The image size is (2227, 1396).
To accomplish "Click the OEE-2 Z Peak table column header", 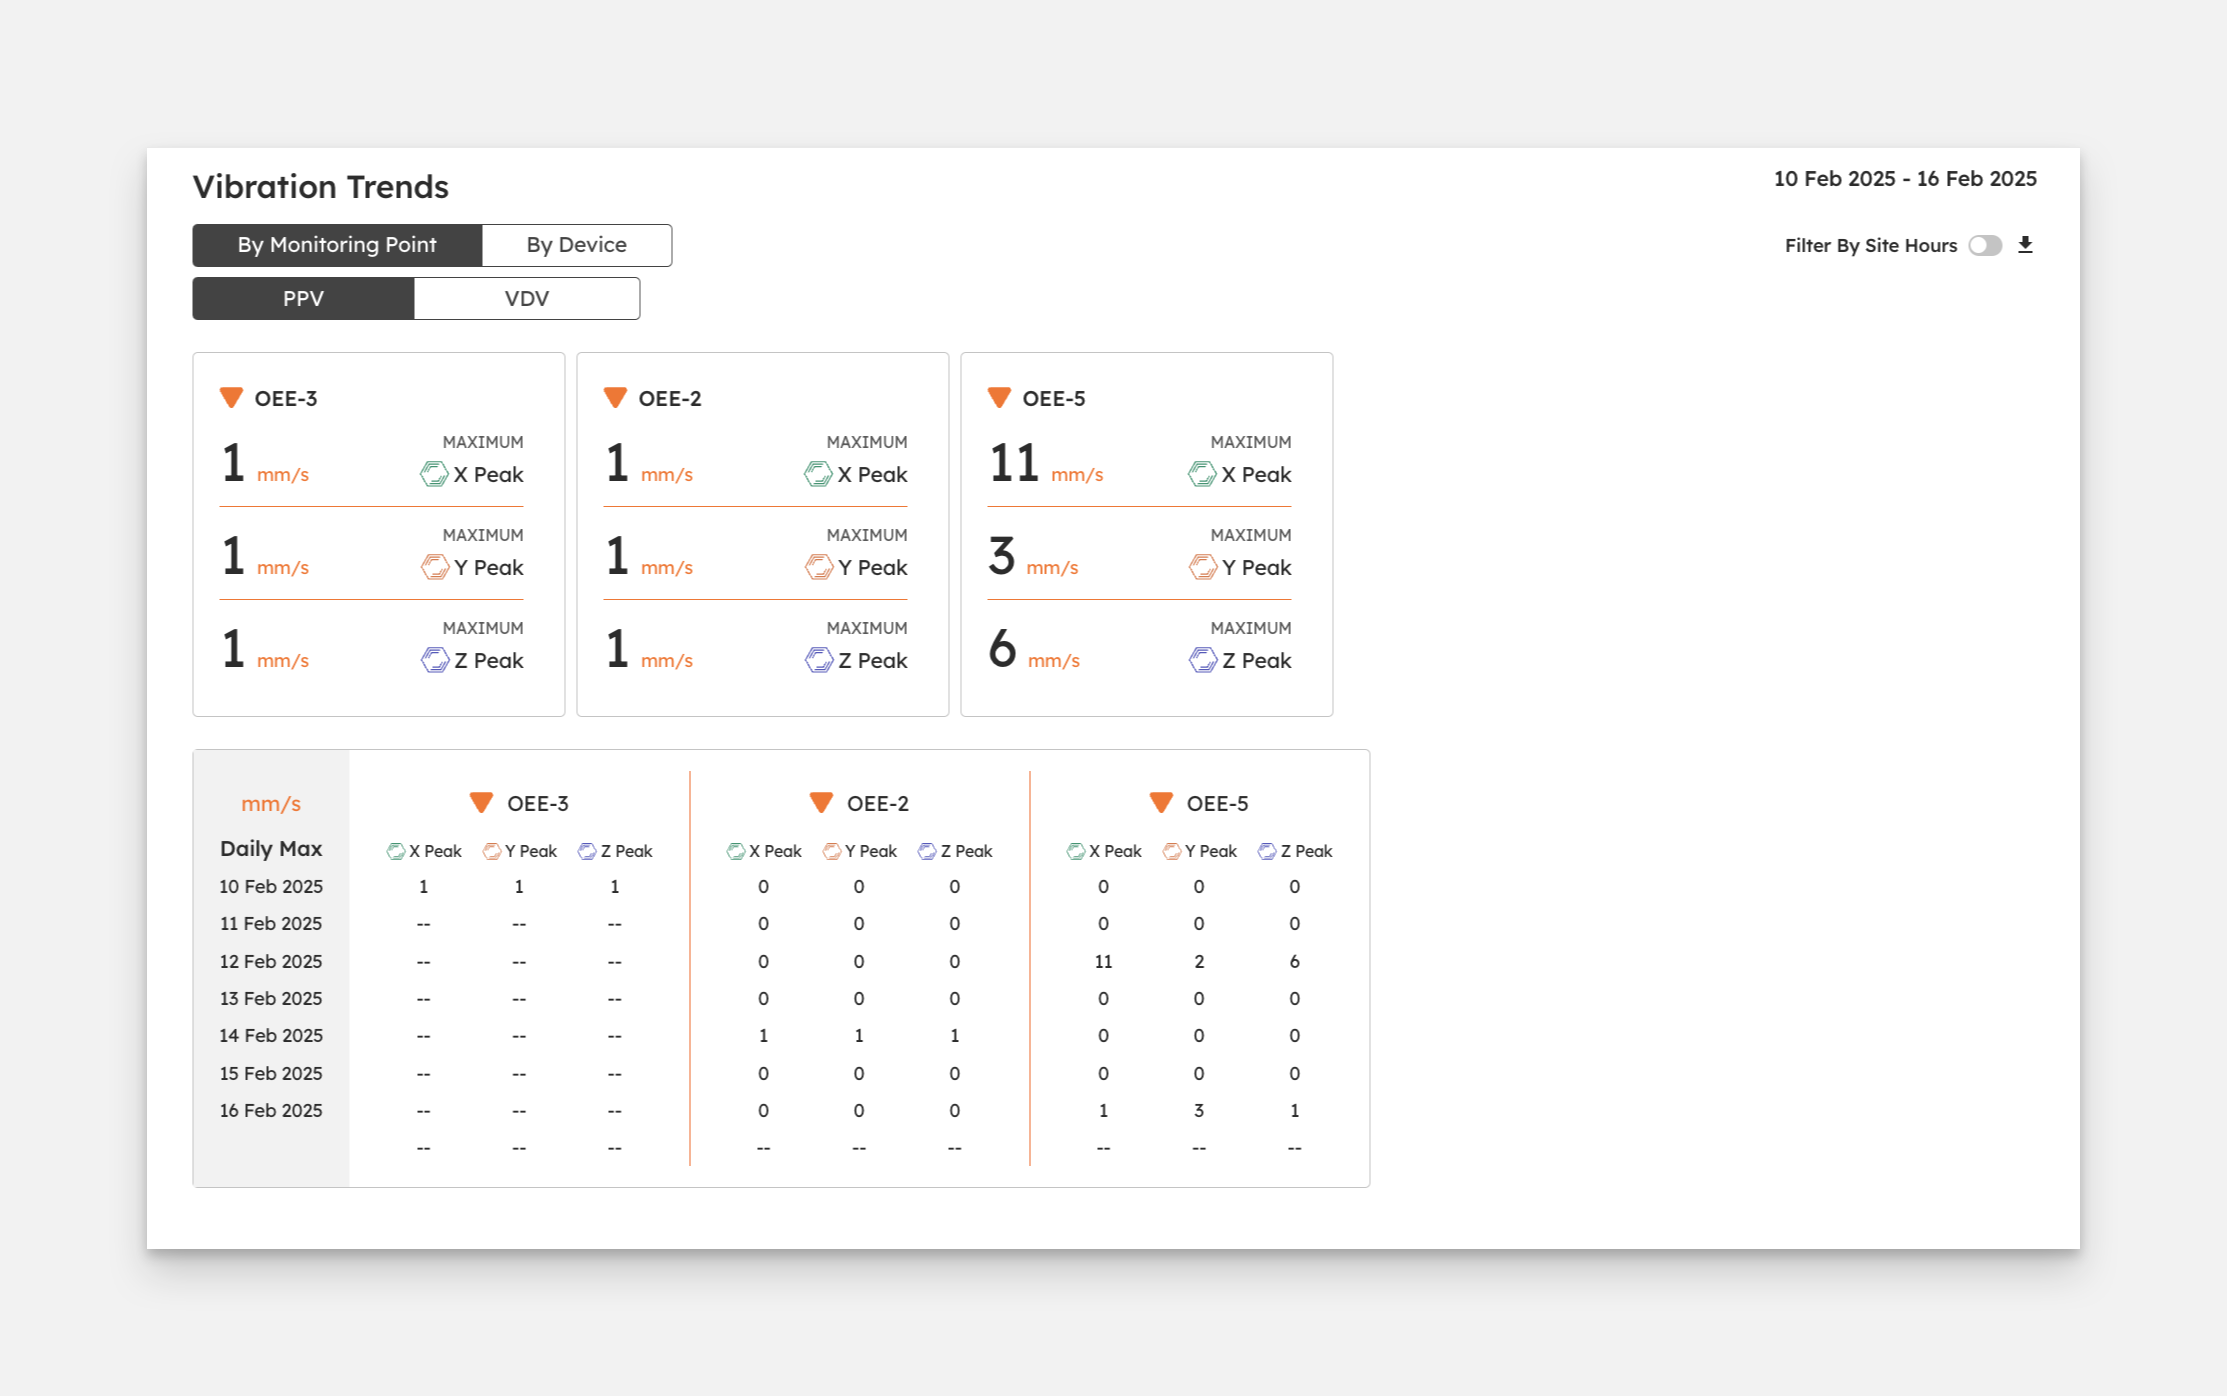I will pyautogui.click(x=955, y=851).
